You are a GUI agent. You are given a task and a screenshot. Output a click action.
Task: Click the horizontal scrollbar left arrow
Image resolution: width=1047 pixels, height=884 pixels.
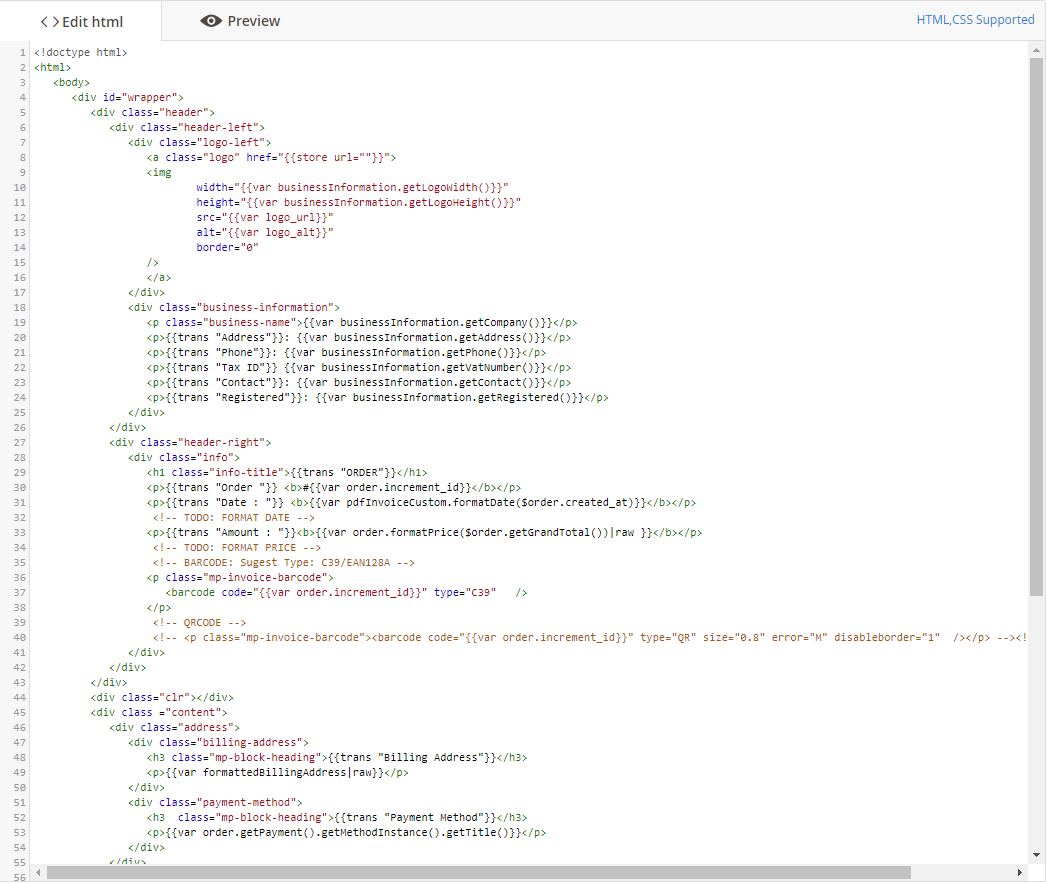coord(38,872)
